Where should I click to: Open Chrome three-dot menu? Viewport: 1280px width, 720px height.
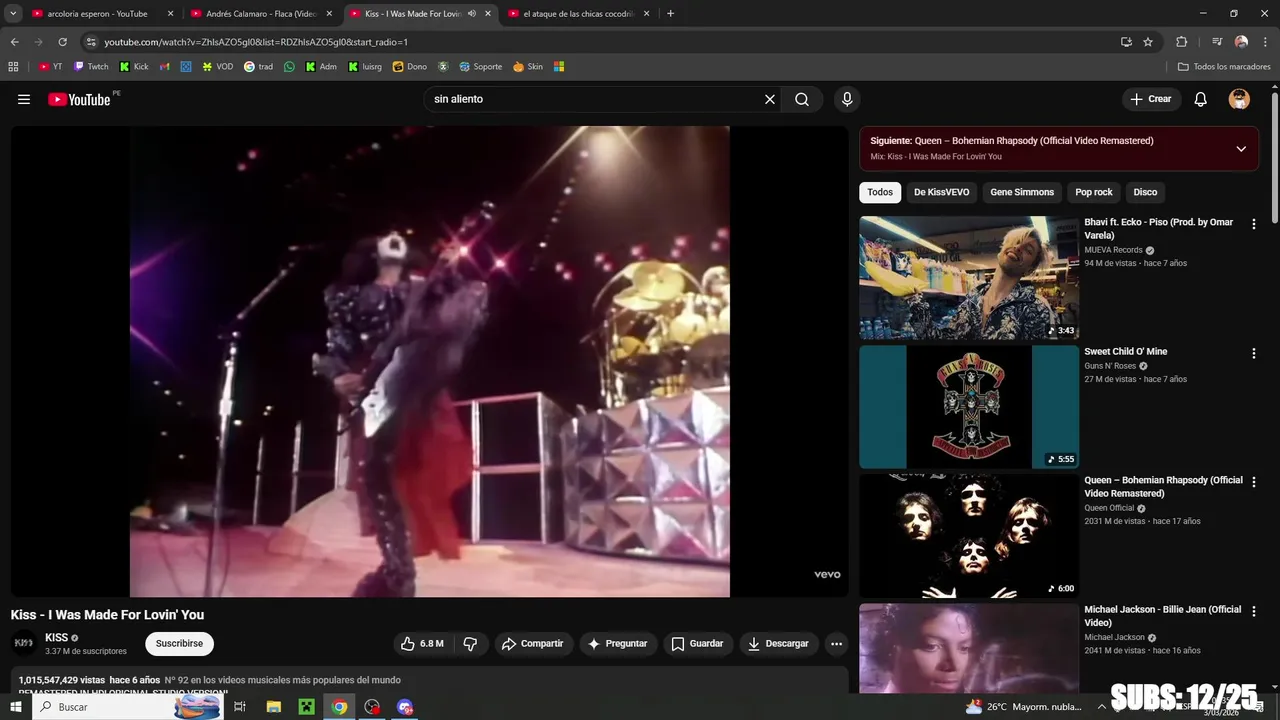pos(1265,42)
